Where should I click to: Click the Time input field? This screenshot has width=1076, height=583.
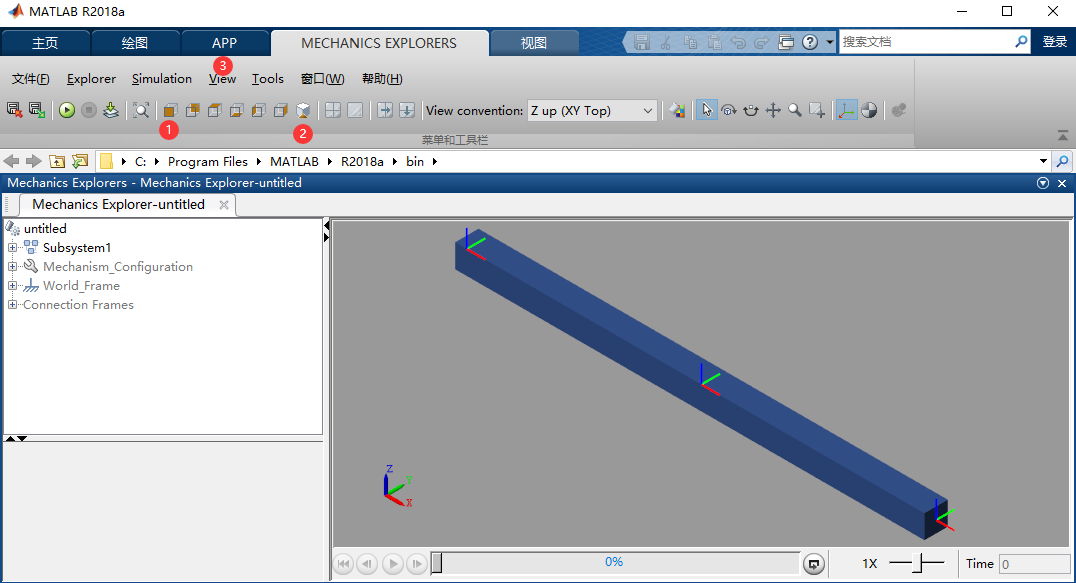[x=1034, y=564]
